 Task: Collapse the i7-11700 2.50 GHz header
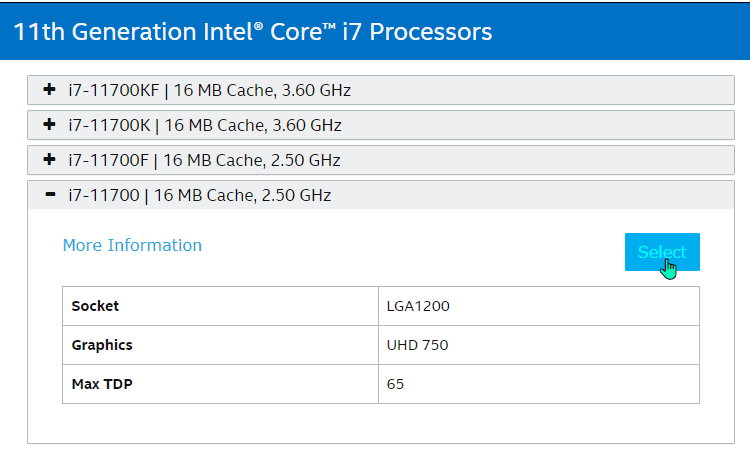(381, 195)
